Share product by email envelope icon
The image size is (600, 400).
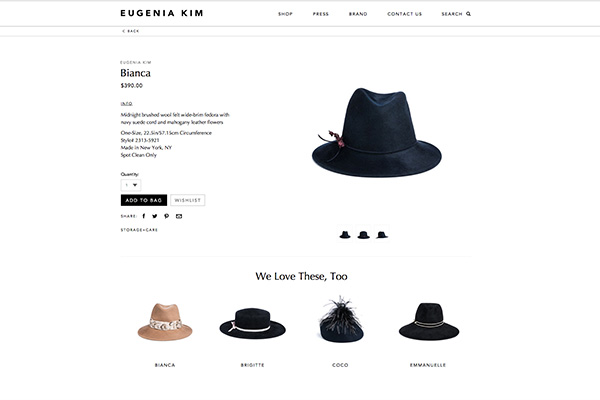pos(179,216)
